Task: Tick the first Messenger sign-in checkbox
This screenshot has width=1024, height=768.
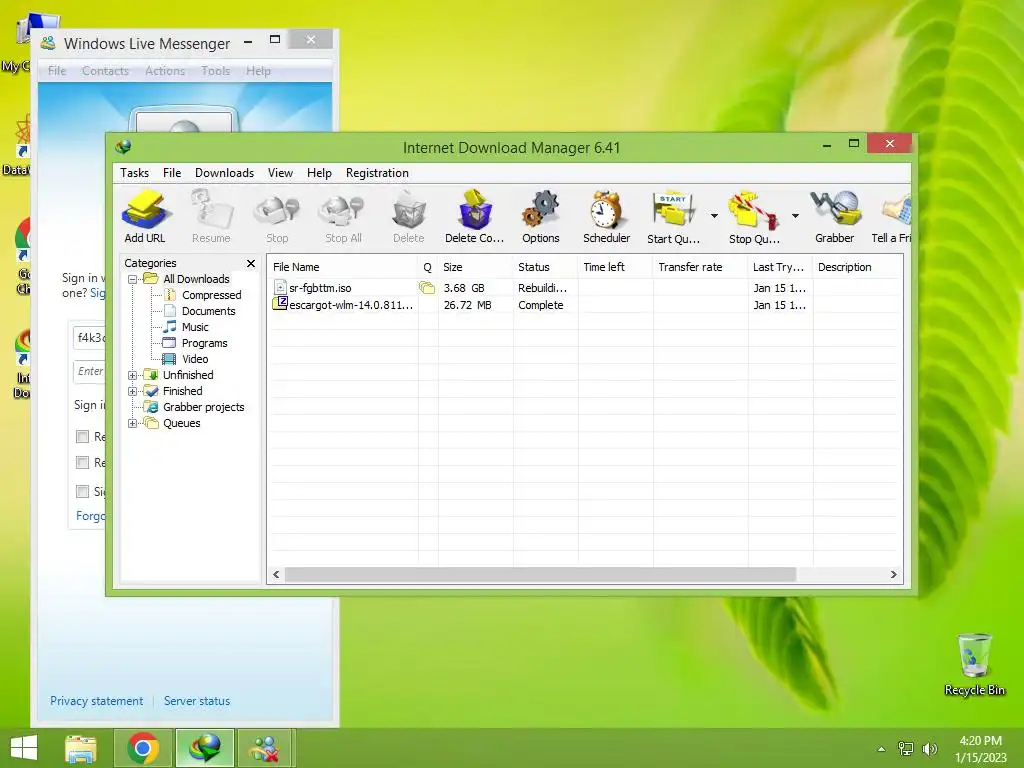Action: tap(82, 436)
